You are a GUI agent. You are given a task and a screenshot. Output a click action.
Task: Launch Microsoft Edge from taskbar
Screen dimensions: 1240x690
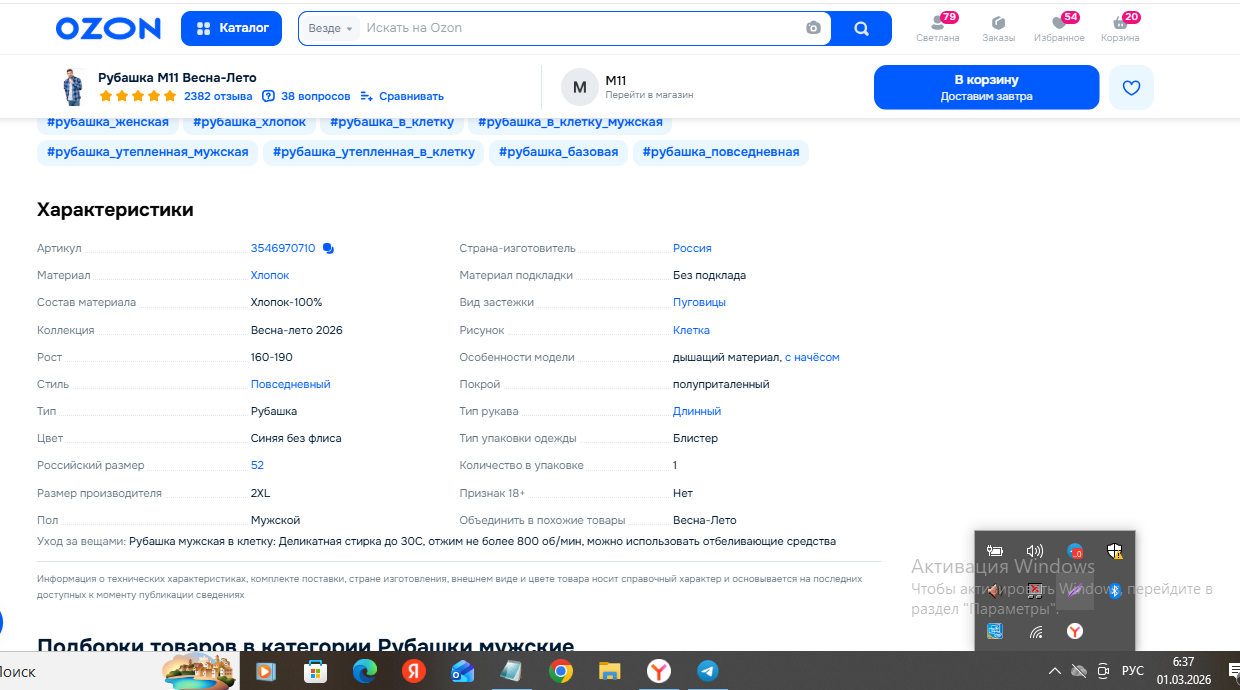click(364, 671)
